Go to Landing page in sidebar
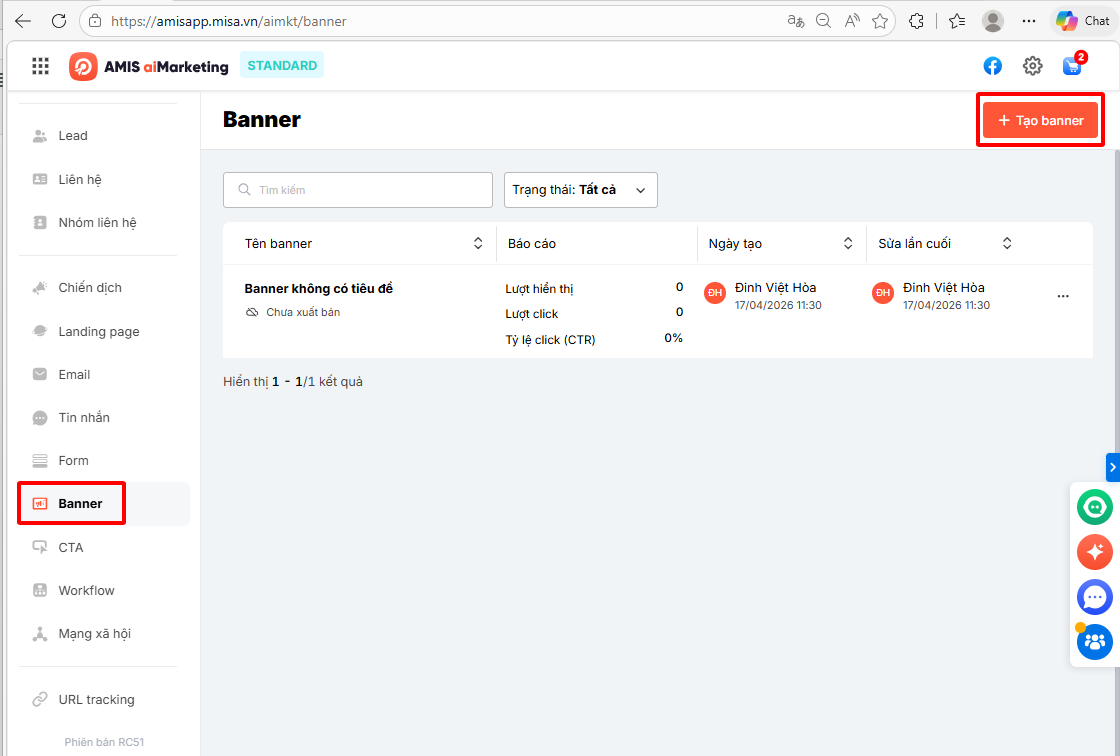 point(99,332)
